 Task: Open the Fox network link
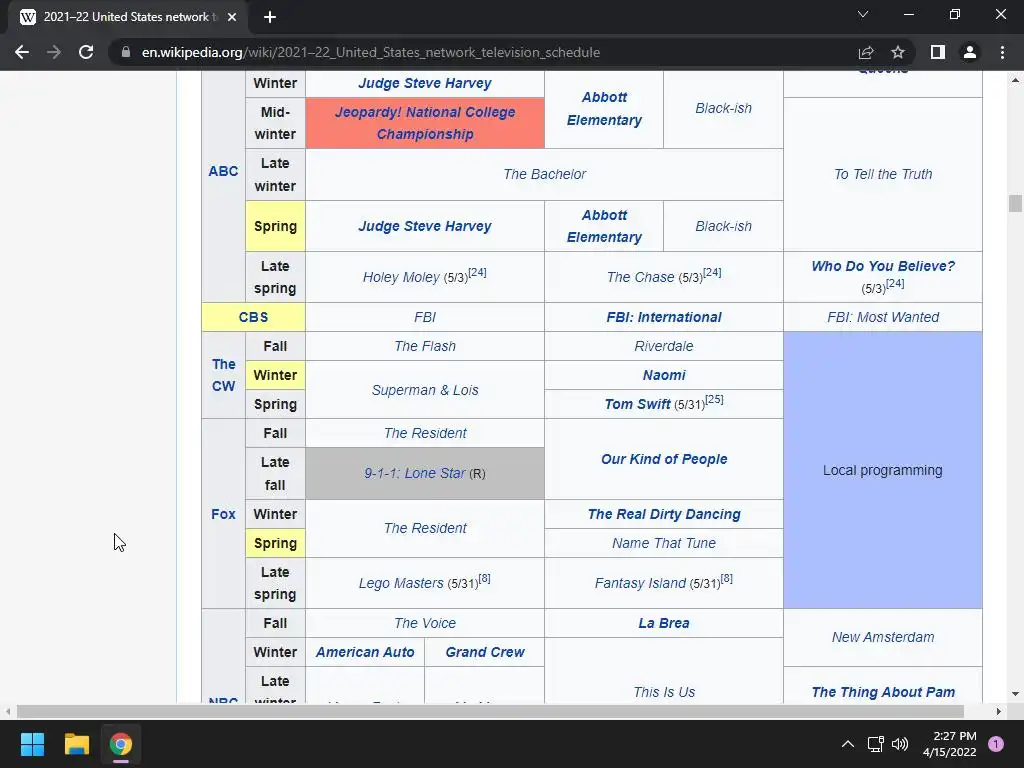[223, 514]
